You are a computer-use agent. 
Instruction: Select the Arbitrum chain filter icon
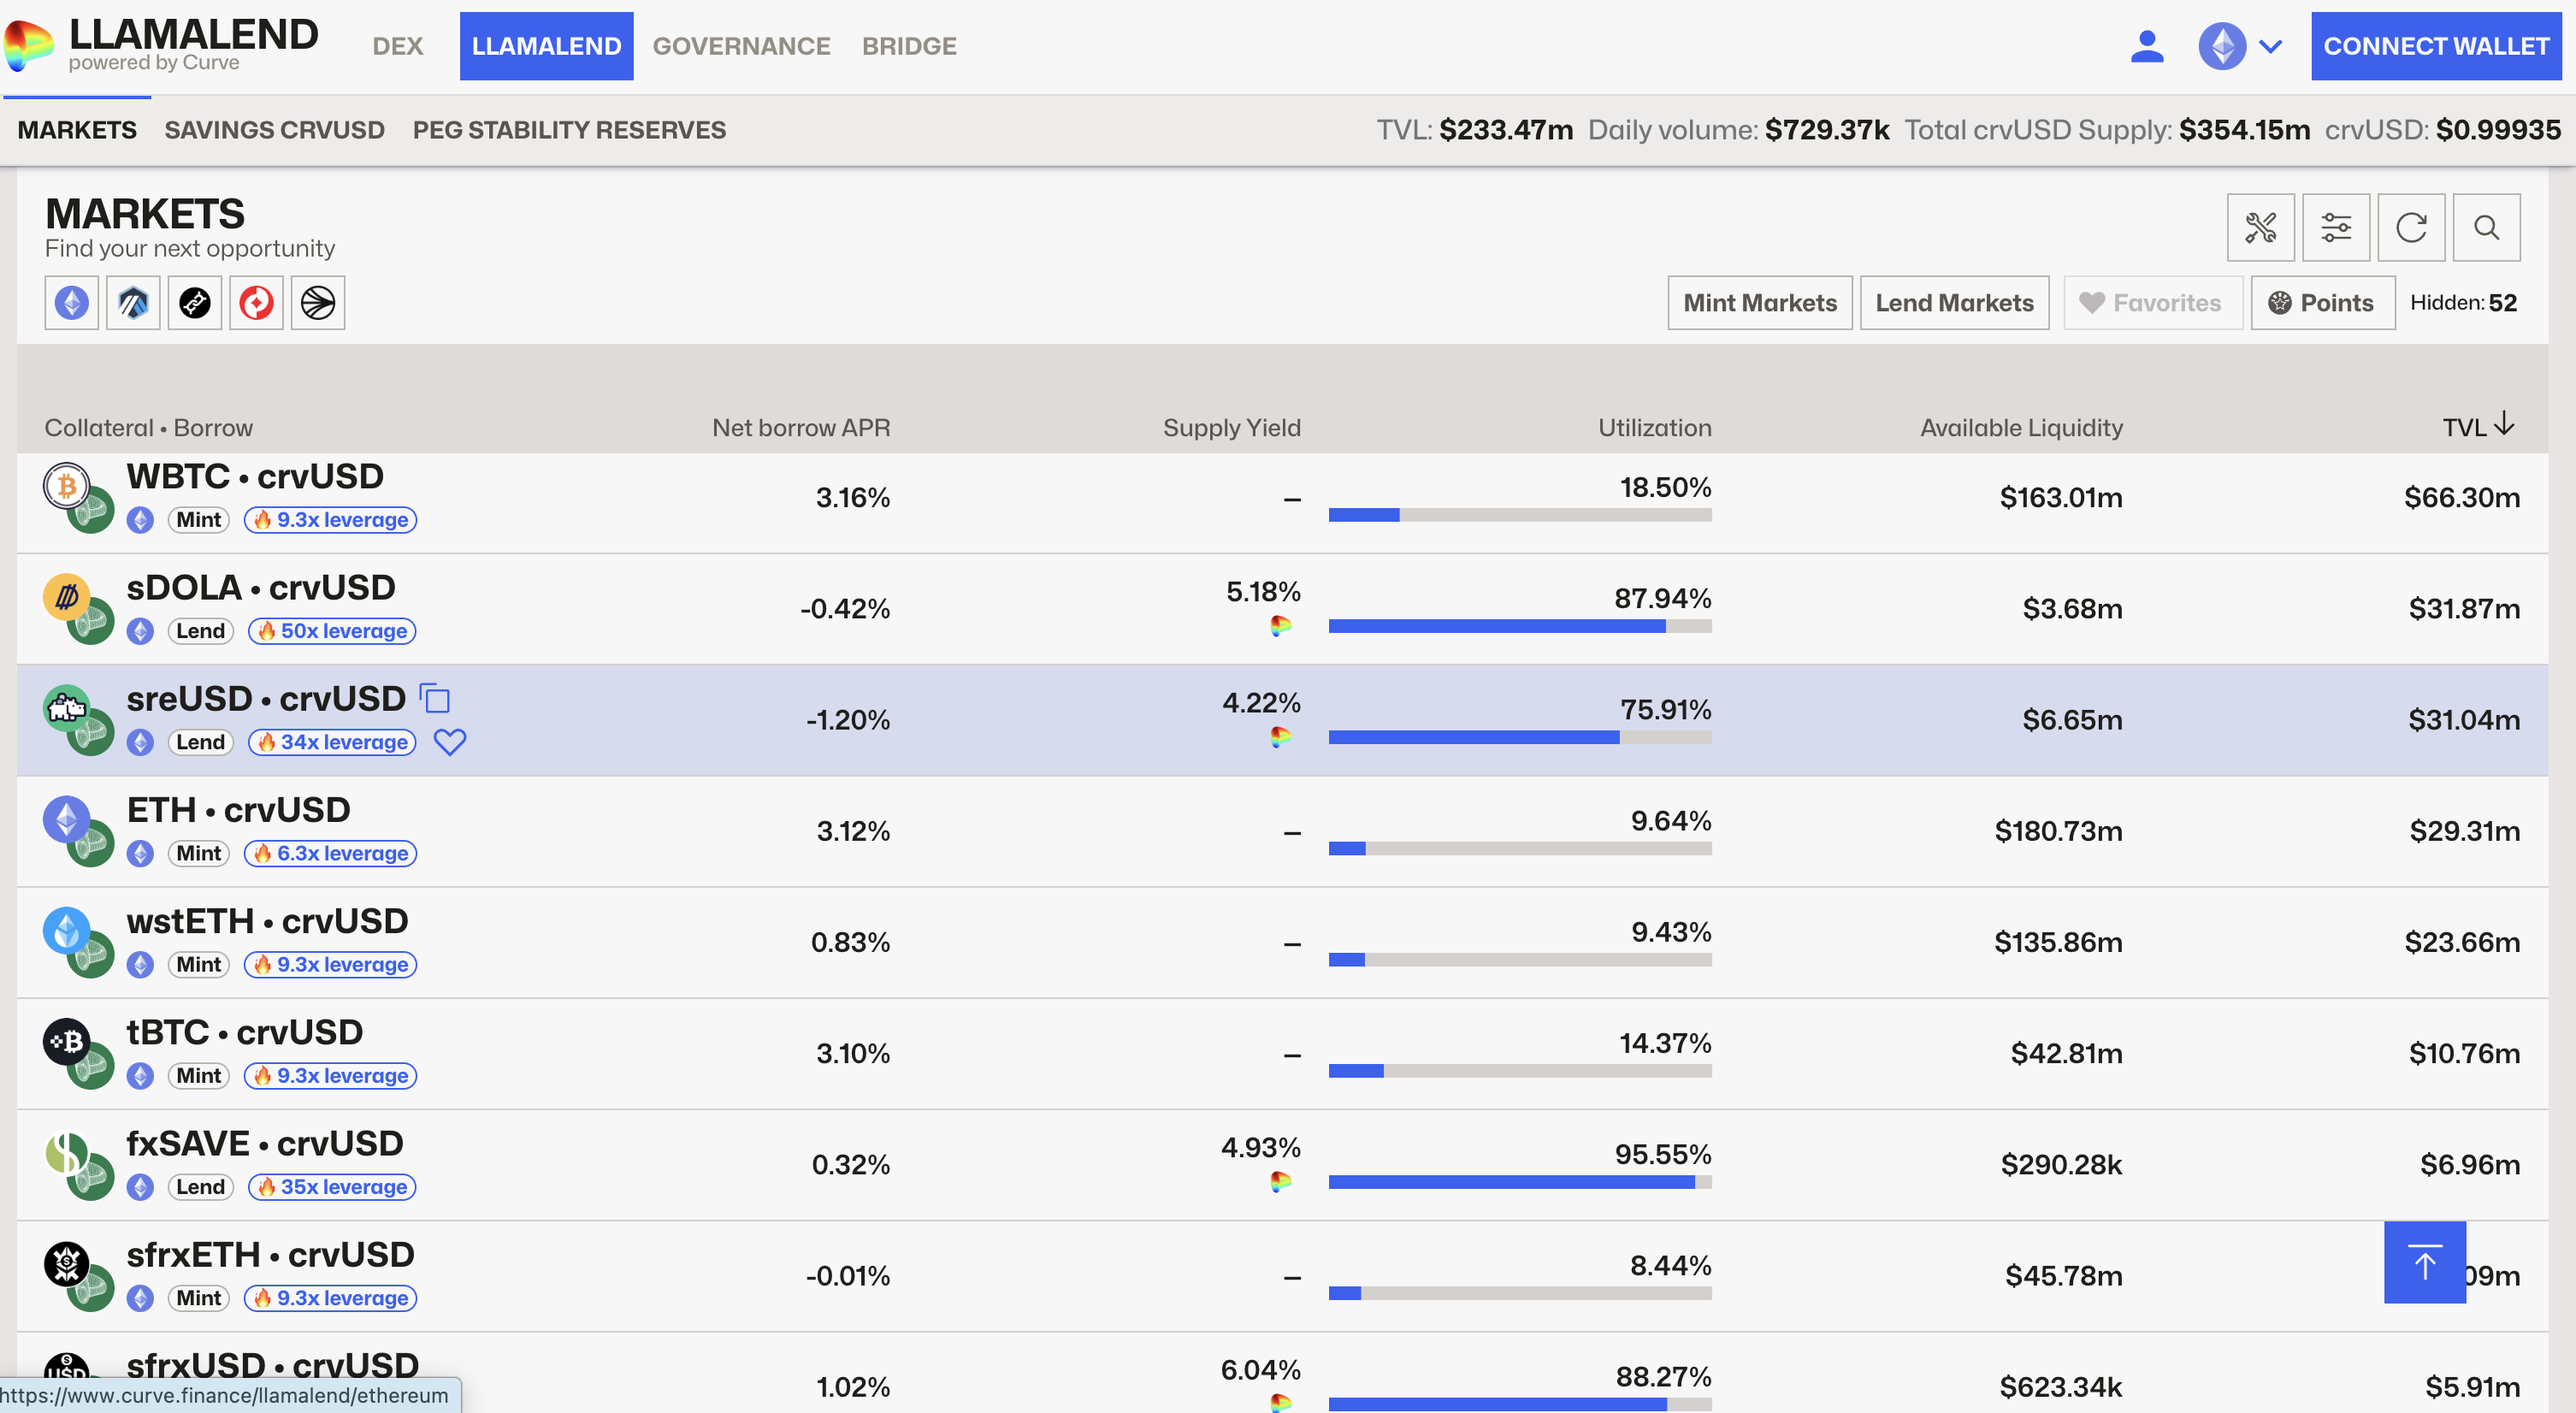point(133,303)
